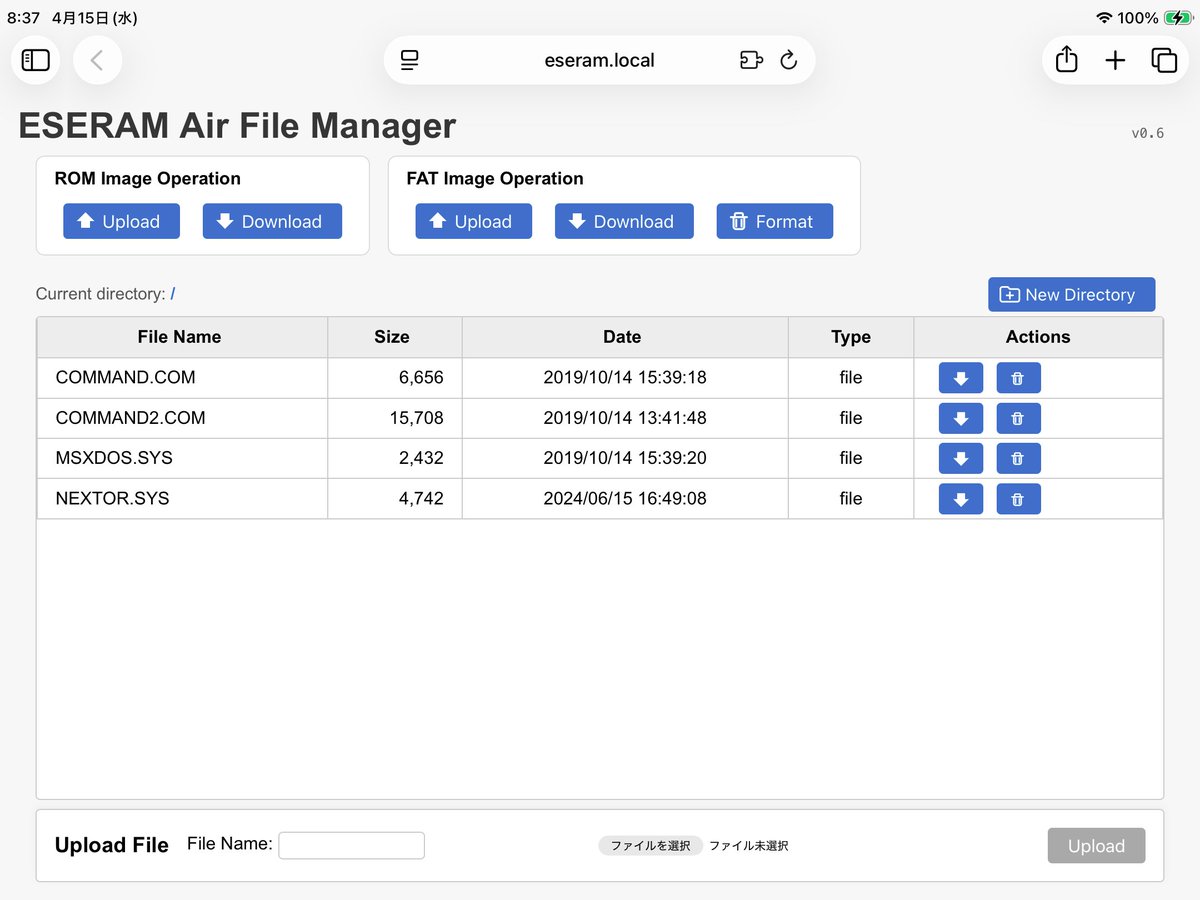This screenshot has height=900, width=1200.
Task: Focus the File Name input field
Action: (x=351, y=845)
